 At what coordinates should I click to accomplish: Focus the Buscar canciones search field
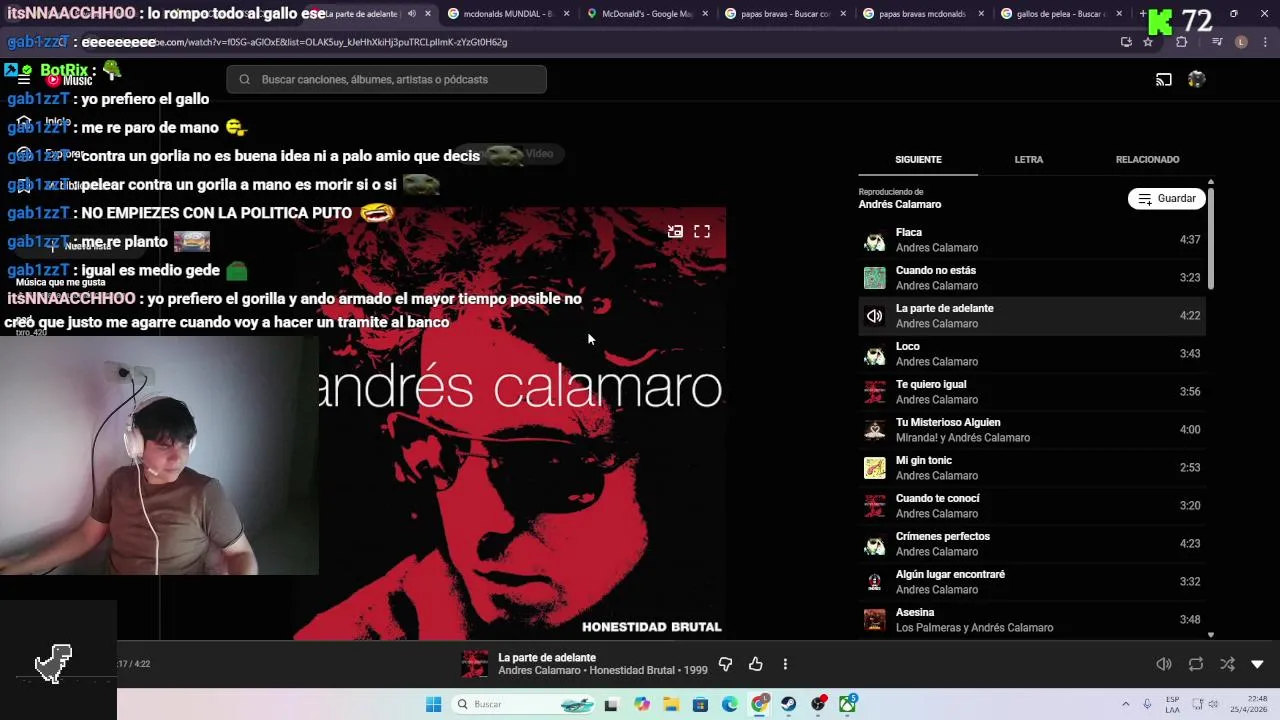coord(386,79)
